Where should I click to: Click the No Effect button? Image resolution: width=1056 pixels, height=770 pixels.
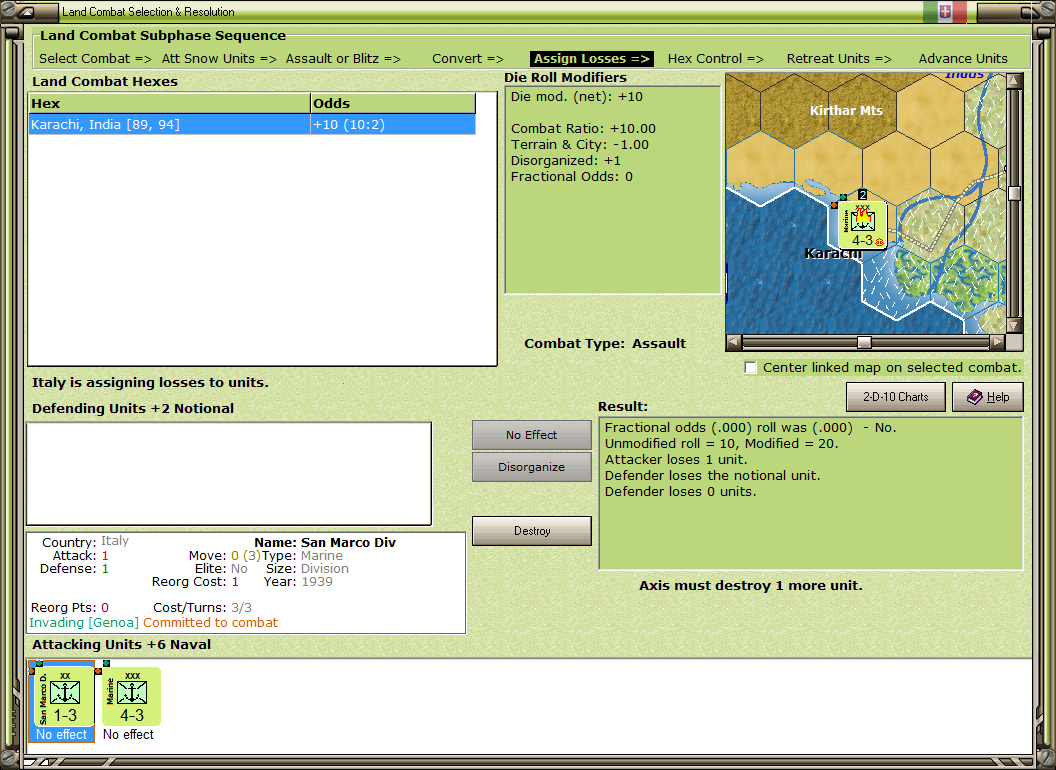[x=531, y=435]
